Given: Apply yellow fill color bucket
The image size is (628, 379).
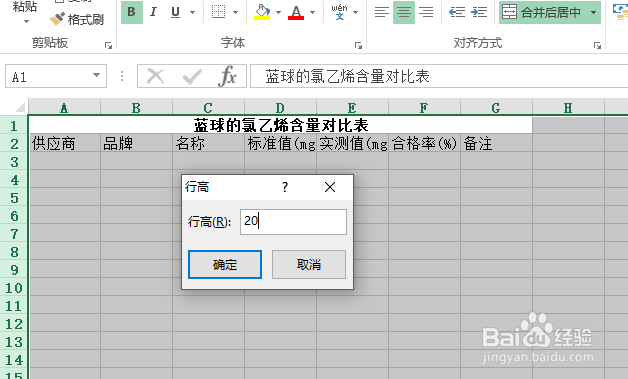Looking at the screenshot, I should [262, 12].
